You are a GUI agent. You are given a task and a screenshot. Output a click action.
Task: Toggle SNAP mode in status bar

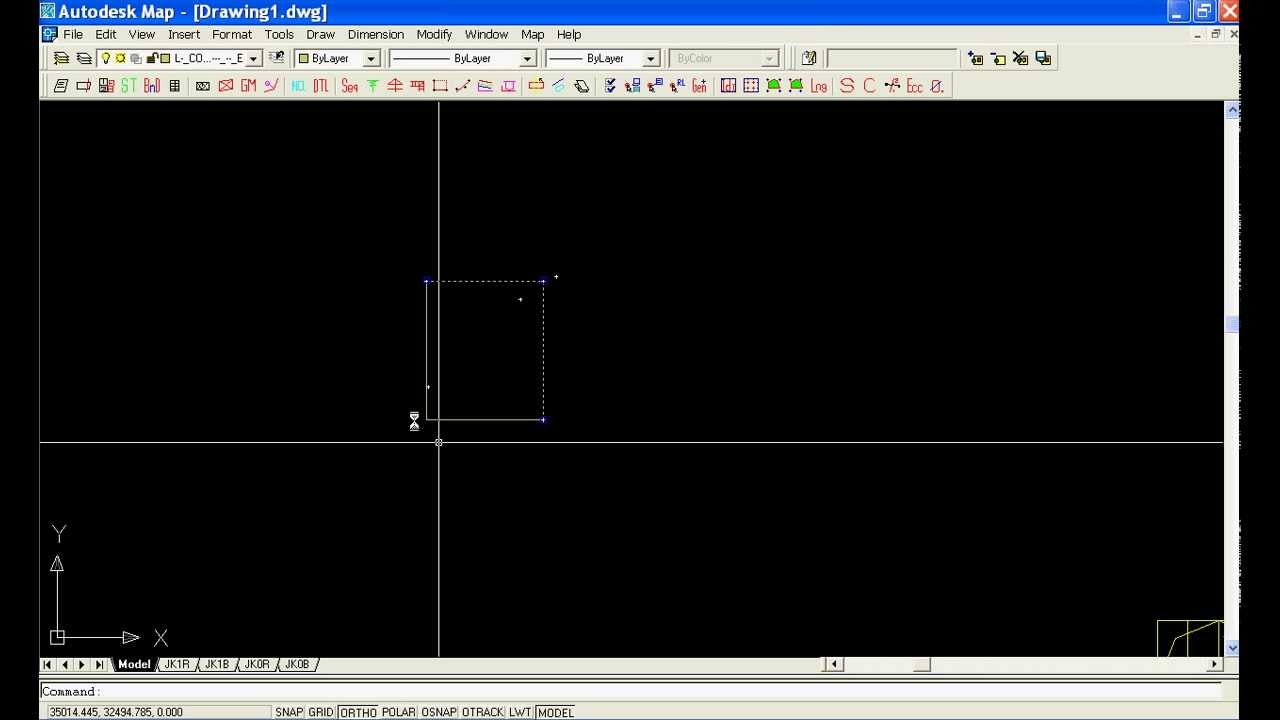click(x=289, y=712)
